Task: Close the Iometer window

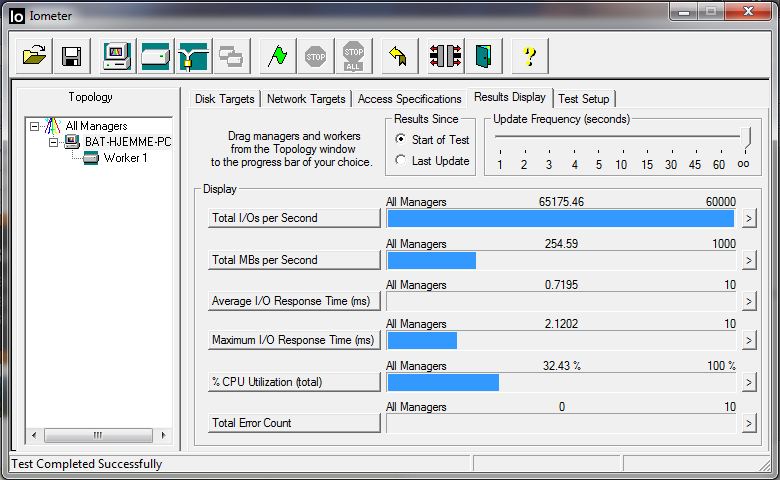Action: [748, 11]
